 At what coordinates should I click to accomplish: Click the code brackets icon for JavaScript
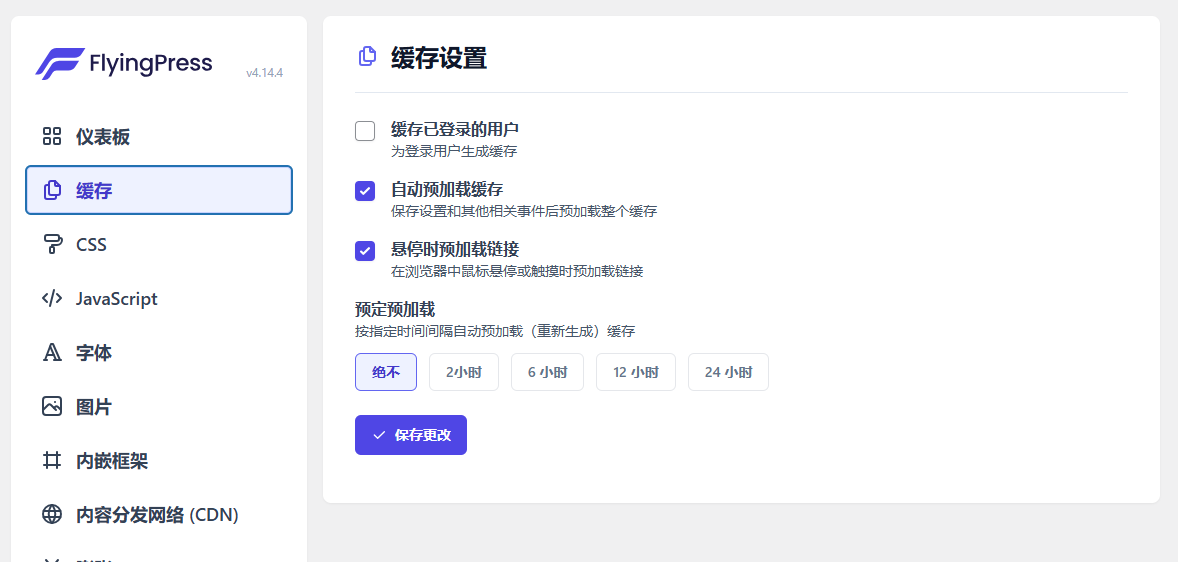click(52, 299)
